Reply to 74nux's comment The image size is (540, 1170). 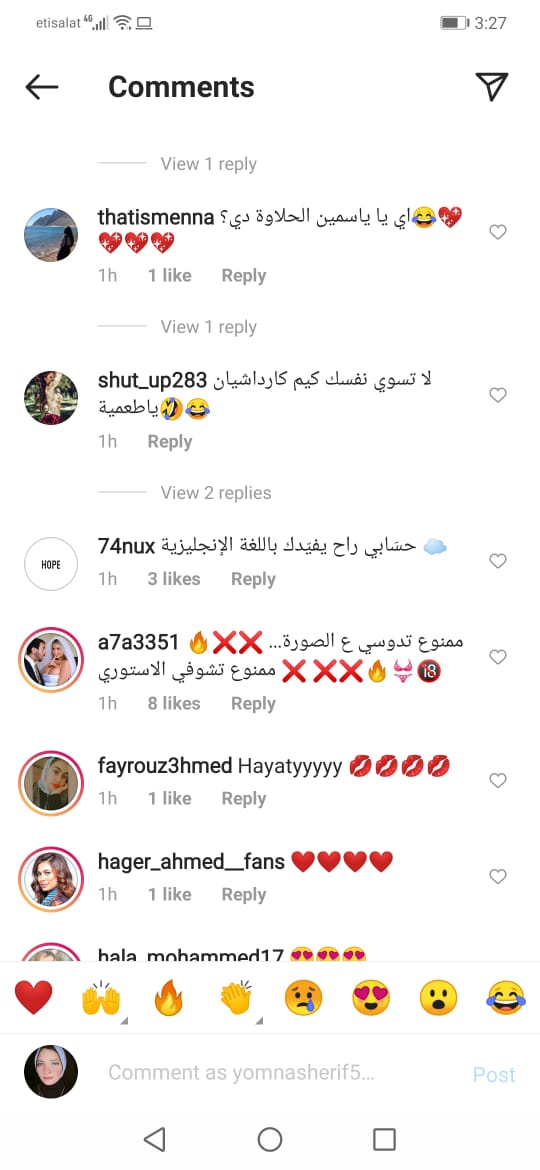(254, 579)
